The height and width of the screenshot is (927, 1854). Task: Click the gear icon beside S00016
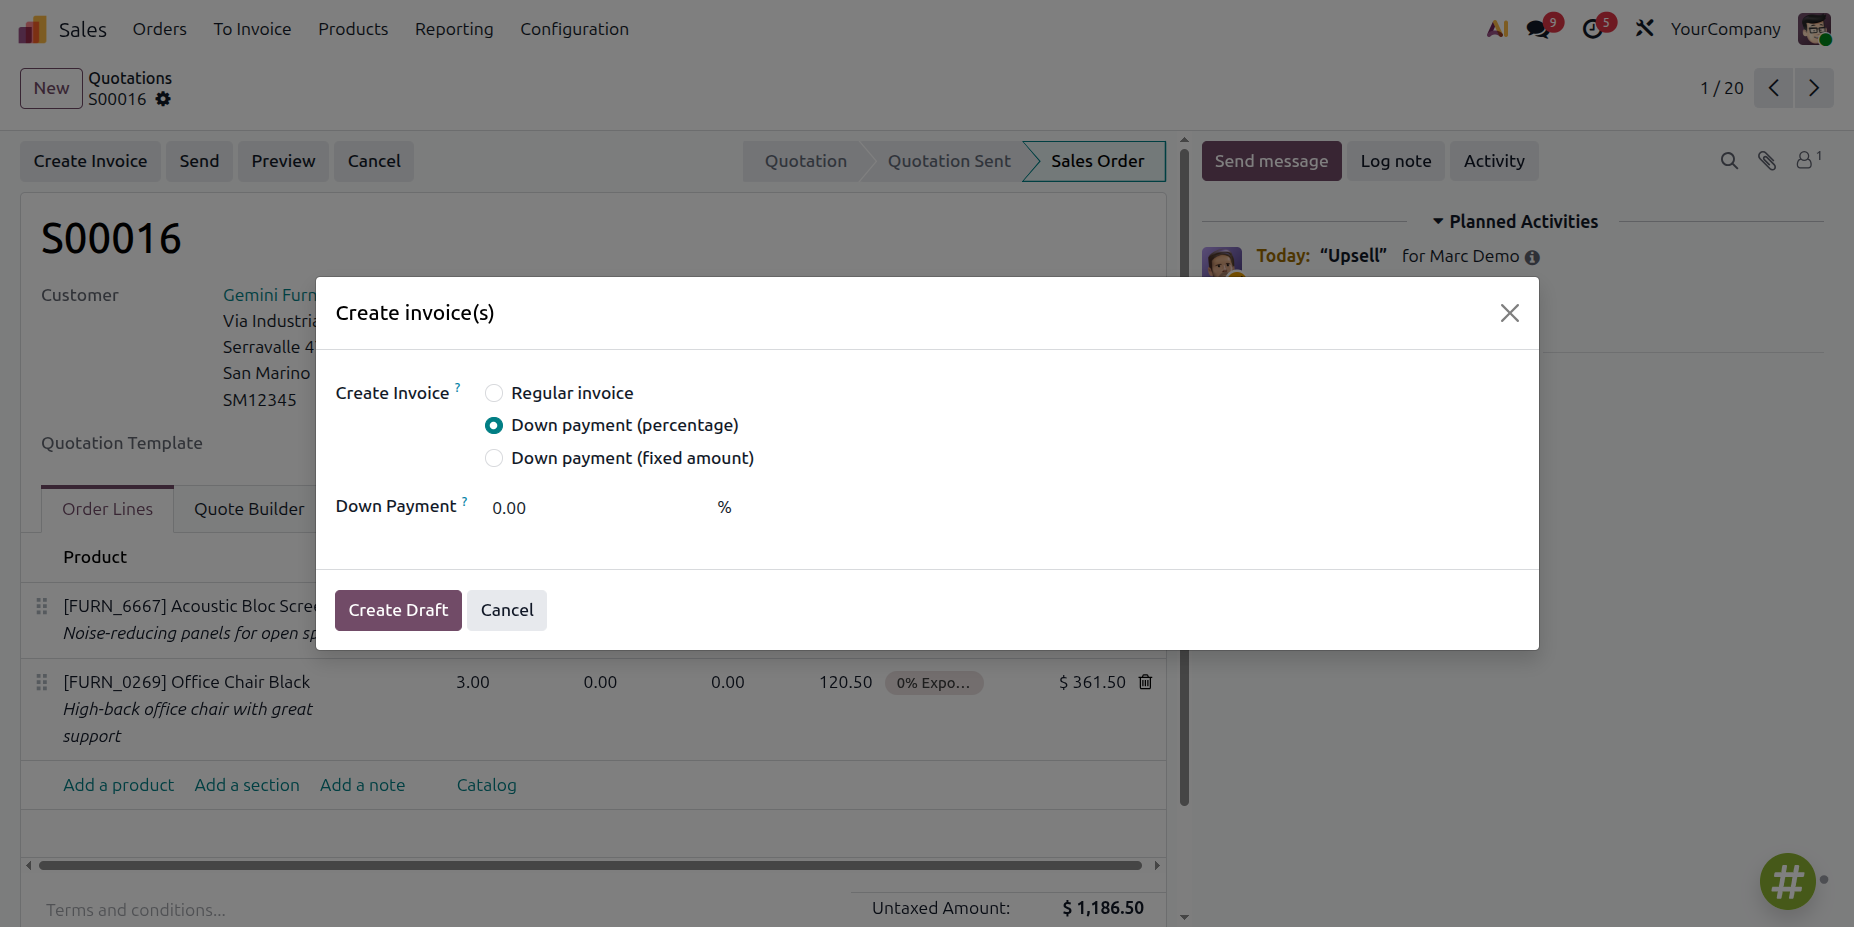click(163, 99)
